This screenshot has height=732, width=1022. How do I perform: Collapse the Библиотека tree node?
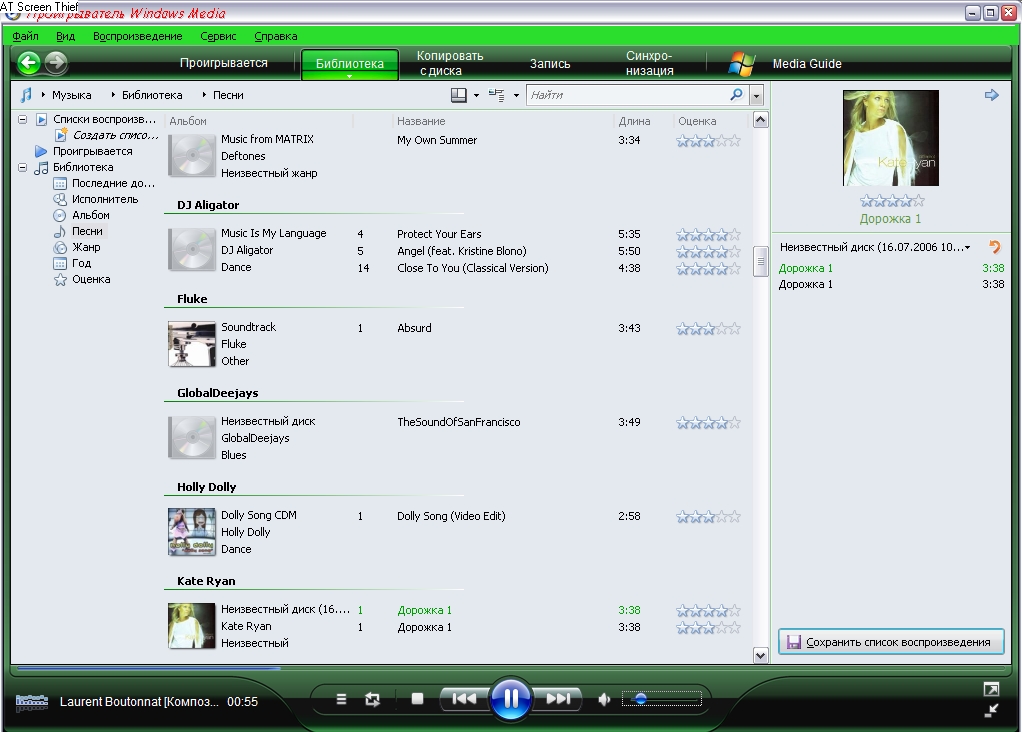point(22,168)
